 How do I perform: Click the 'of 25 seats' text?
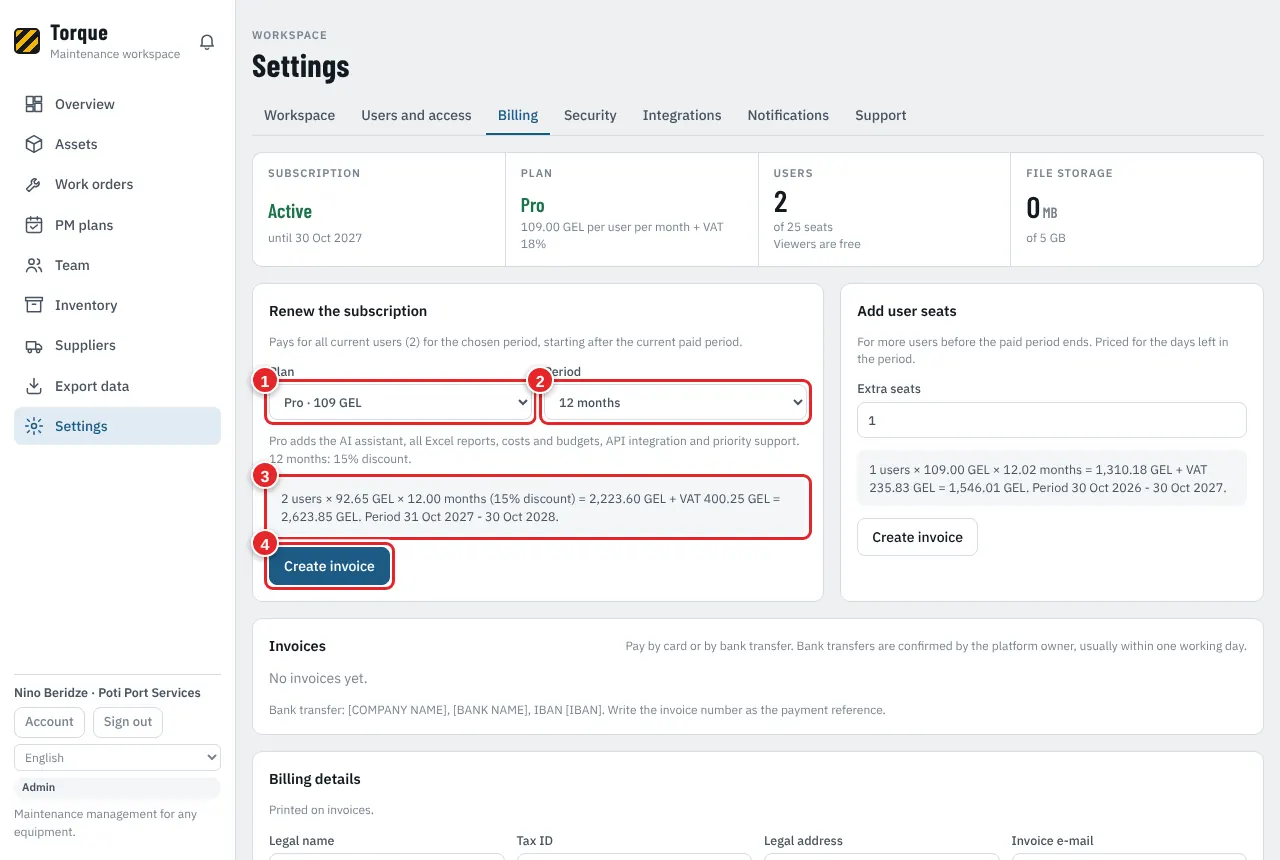coord(803,227)
